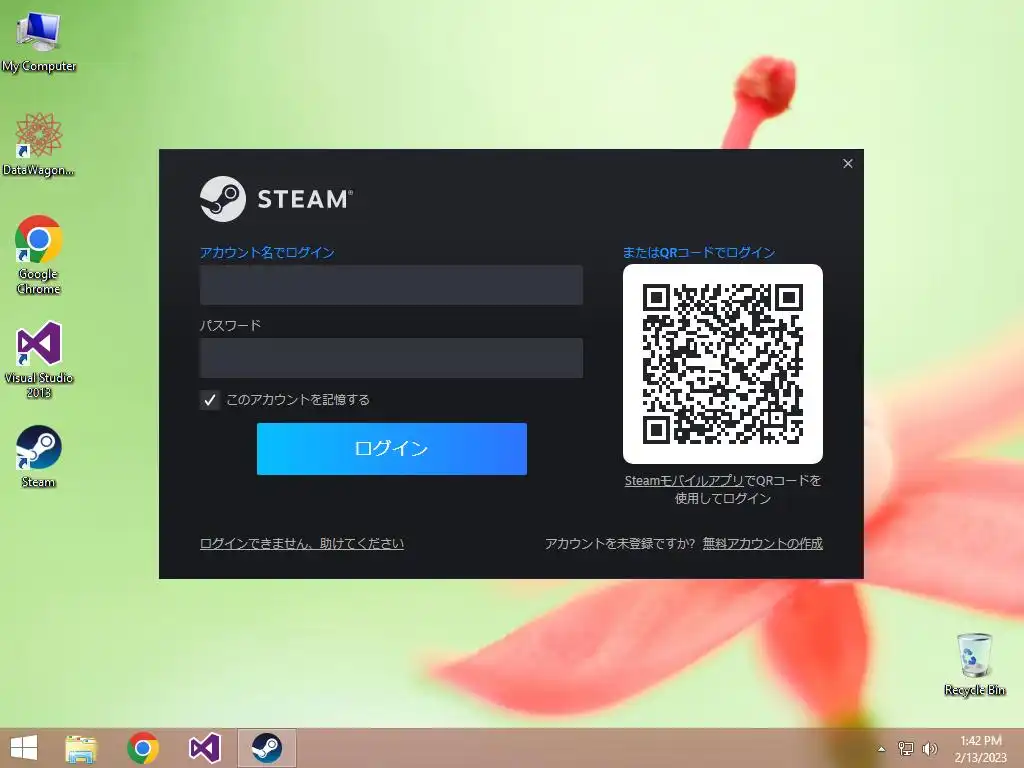Image resolution: width=1024 pixels, height=768 pixels.
Task: Open File Explorer from the taskbar
Action: [81, 748]
